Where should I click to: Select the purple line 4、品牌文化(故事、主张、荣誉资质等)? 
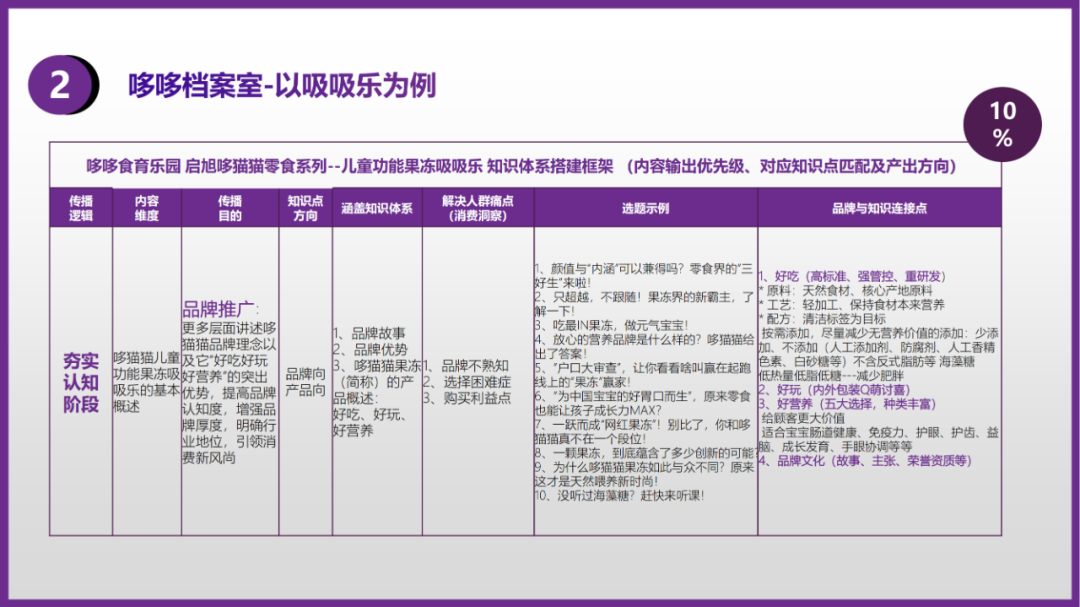865,460
